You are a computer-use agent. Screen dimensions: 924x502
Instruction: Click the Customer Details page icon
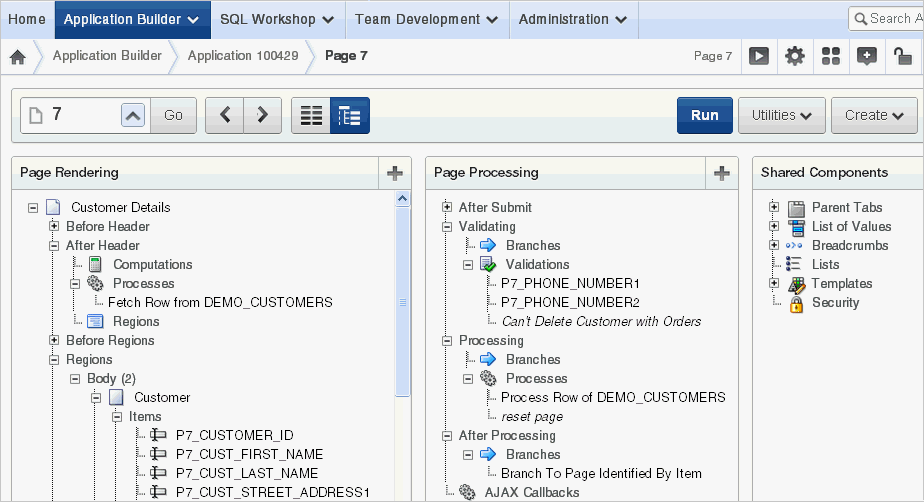53,207
